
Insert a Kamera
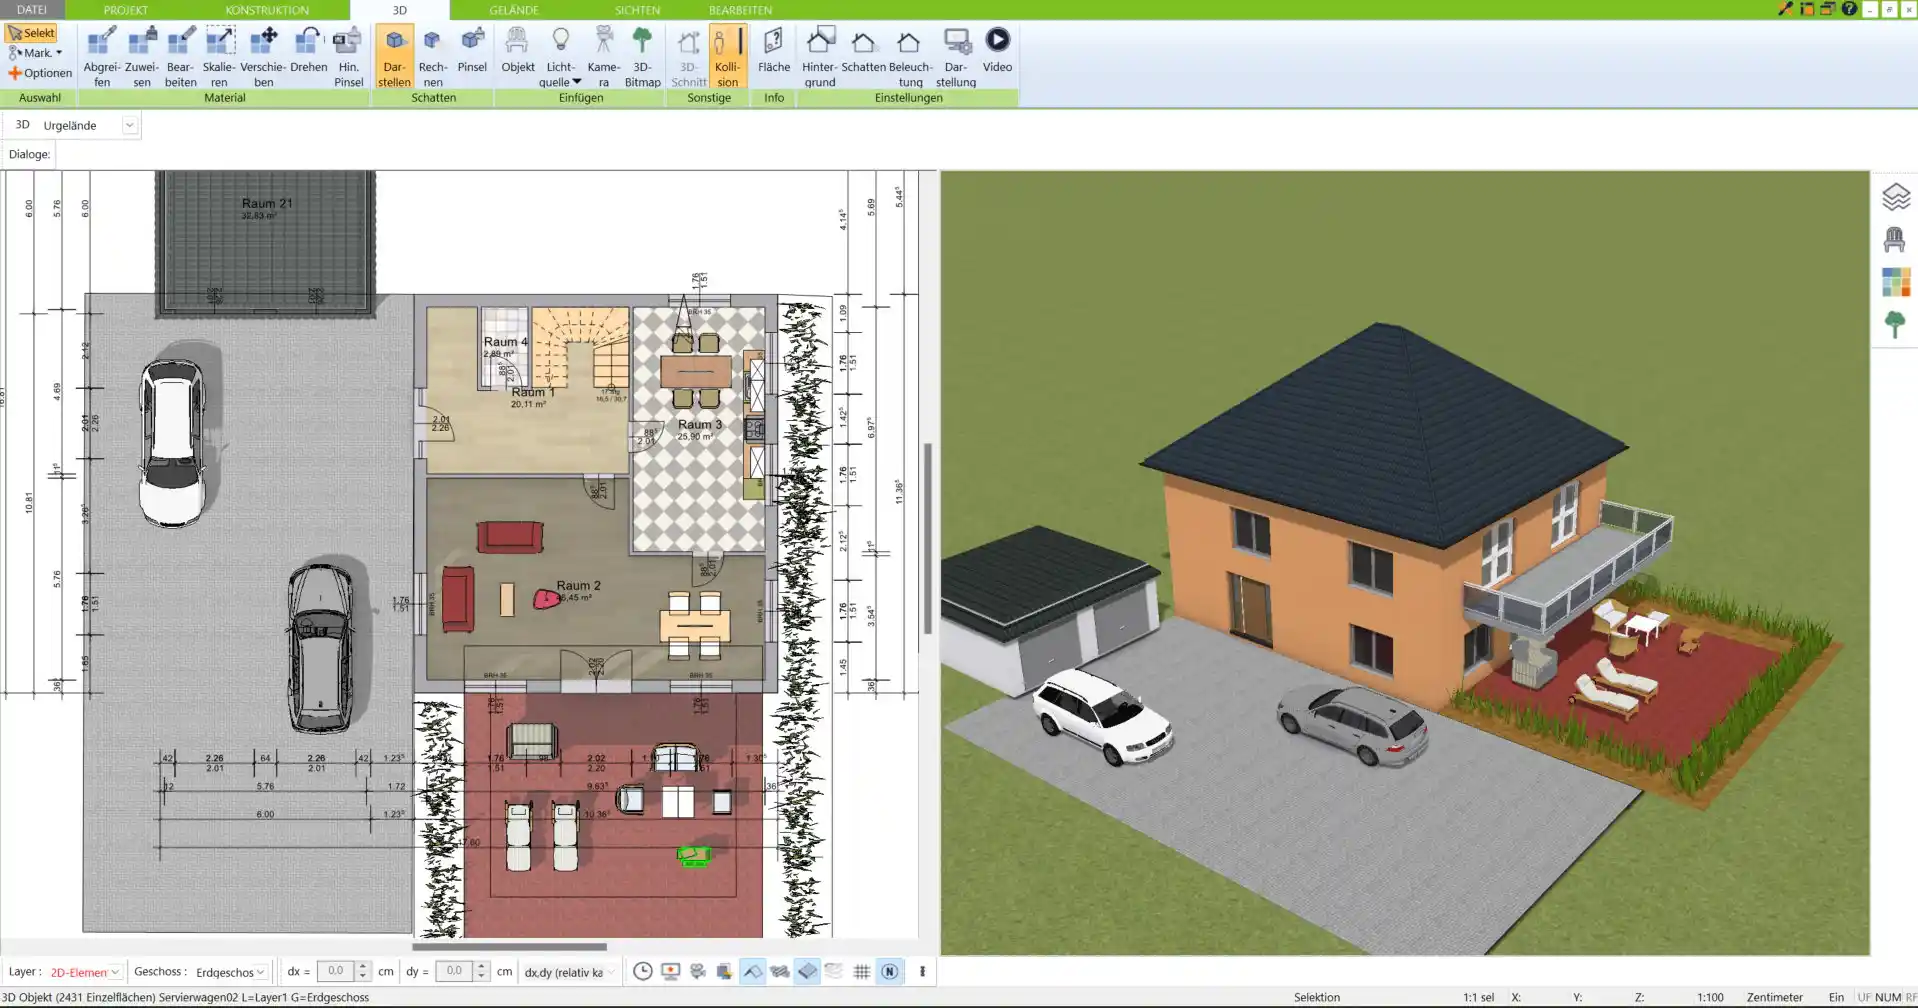point(603,57)
